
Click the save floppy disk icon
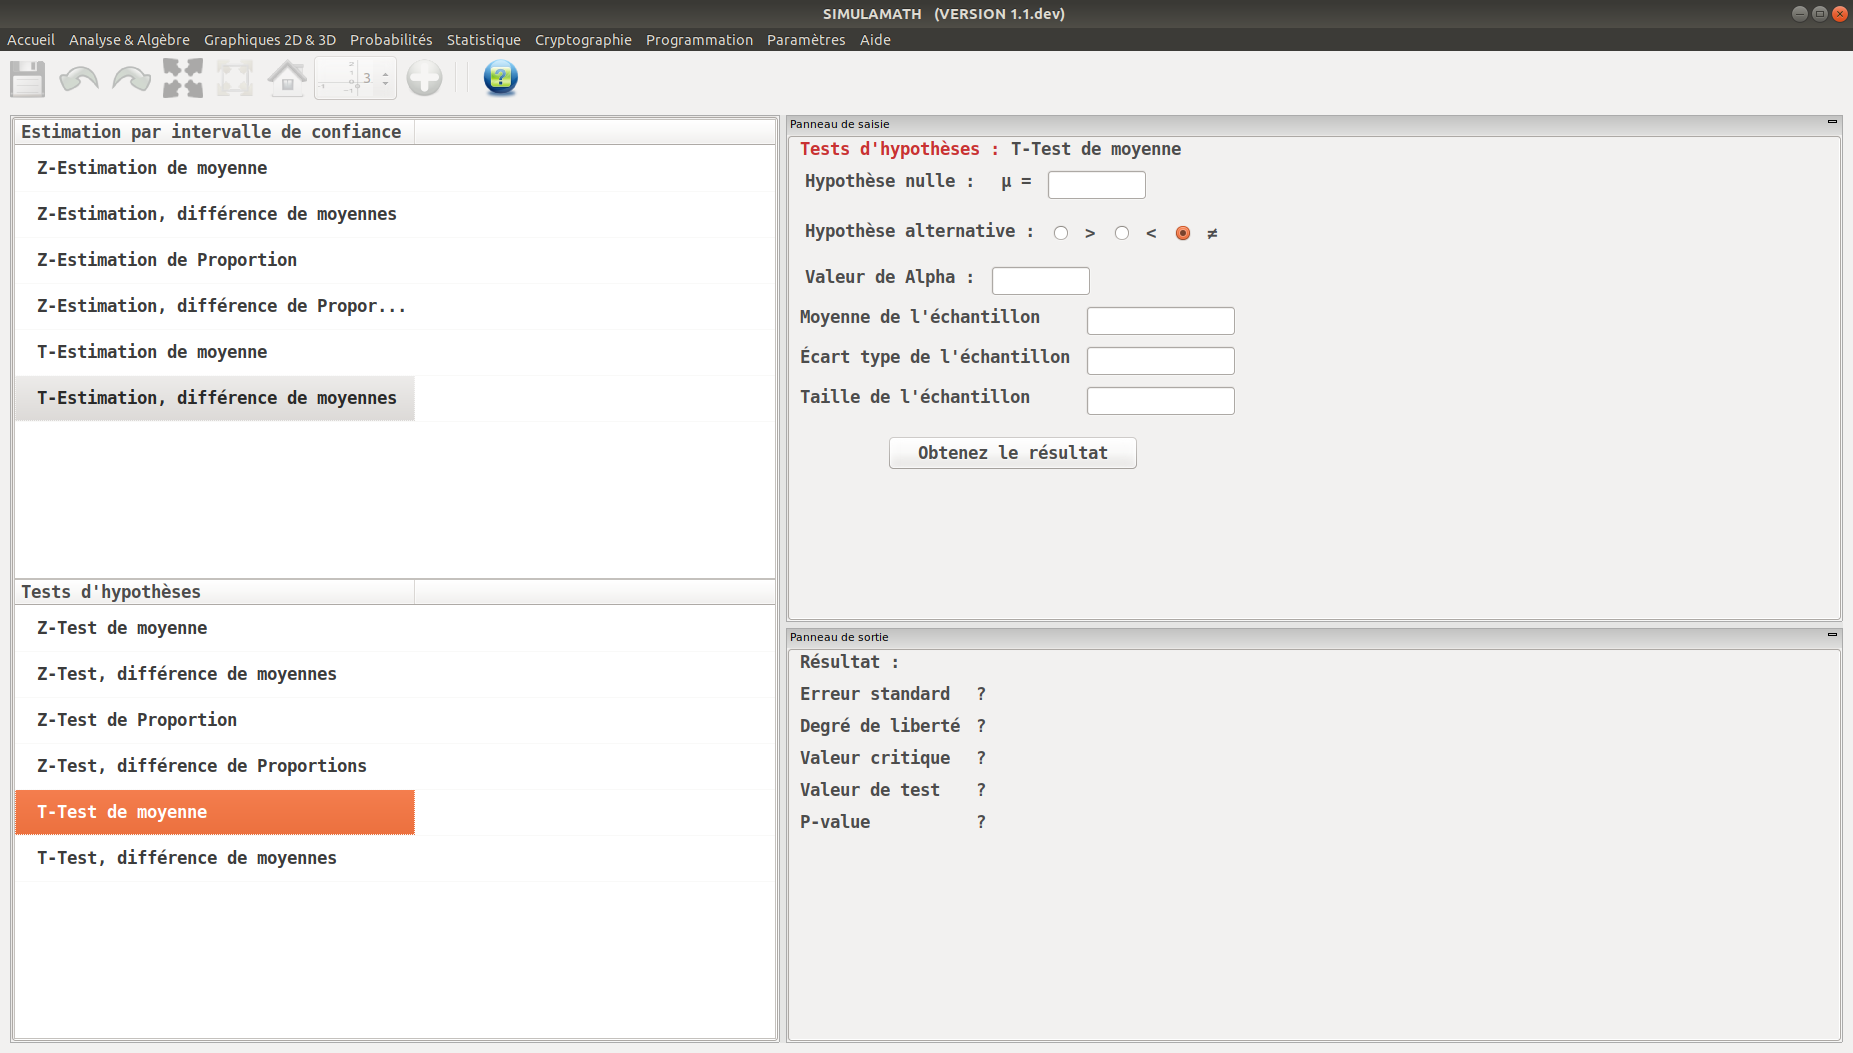27,78
